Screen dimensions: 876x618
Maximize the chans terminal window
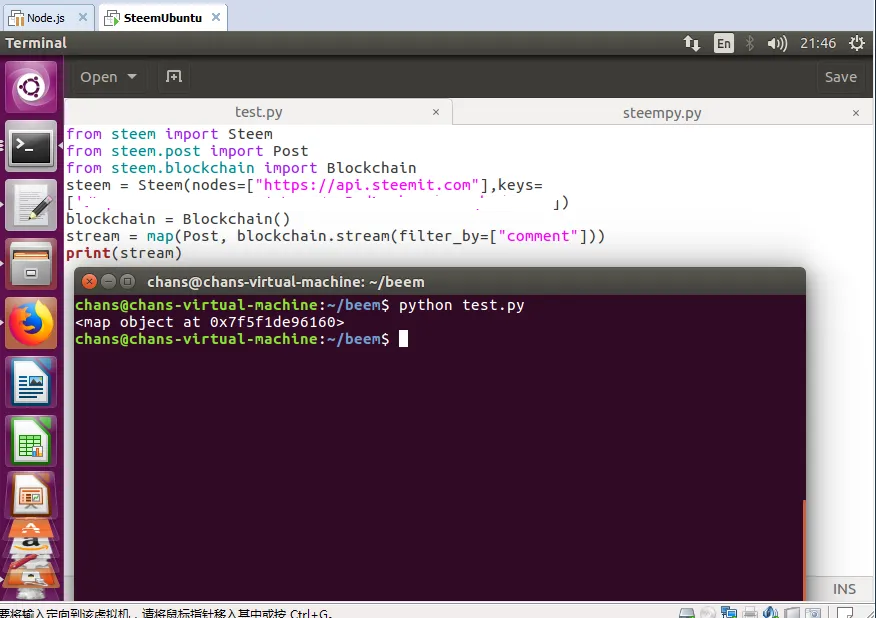point(127,281)
